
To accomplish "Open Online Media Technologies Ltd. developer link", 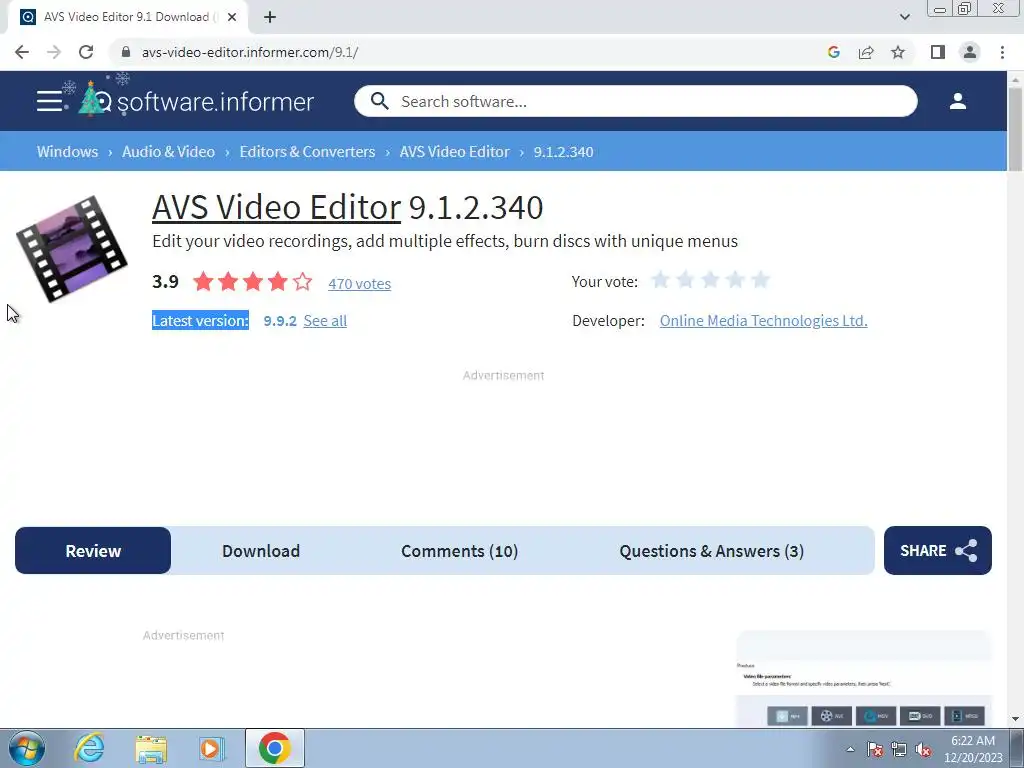I will tap(763, 321).
